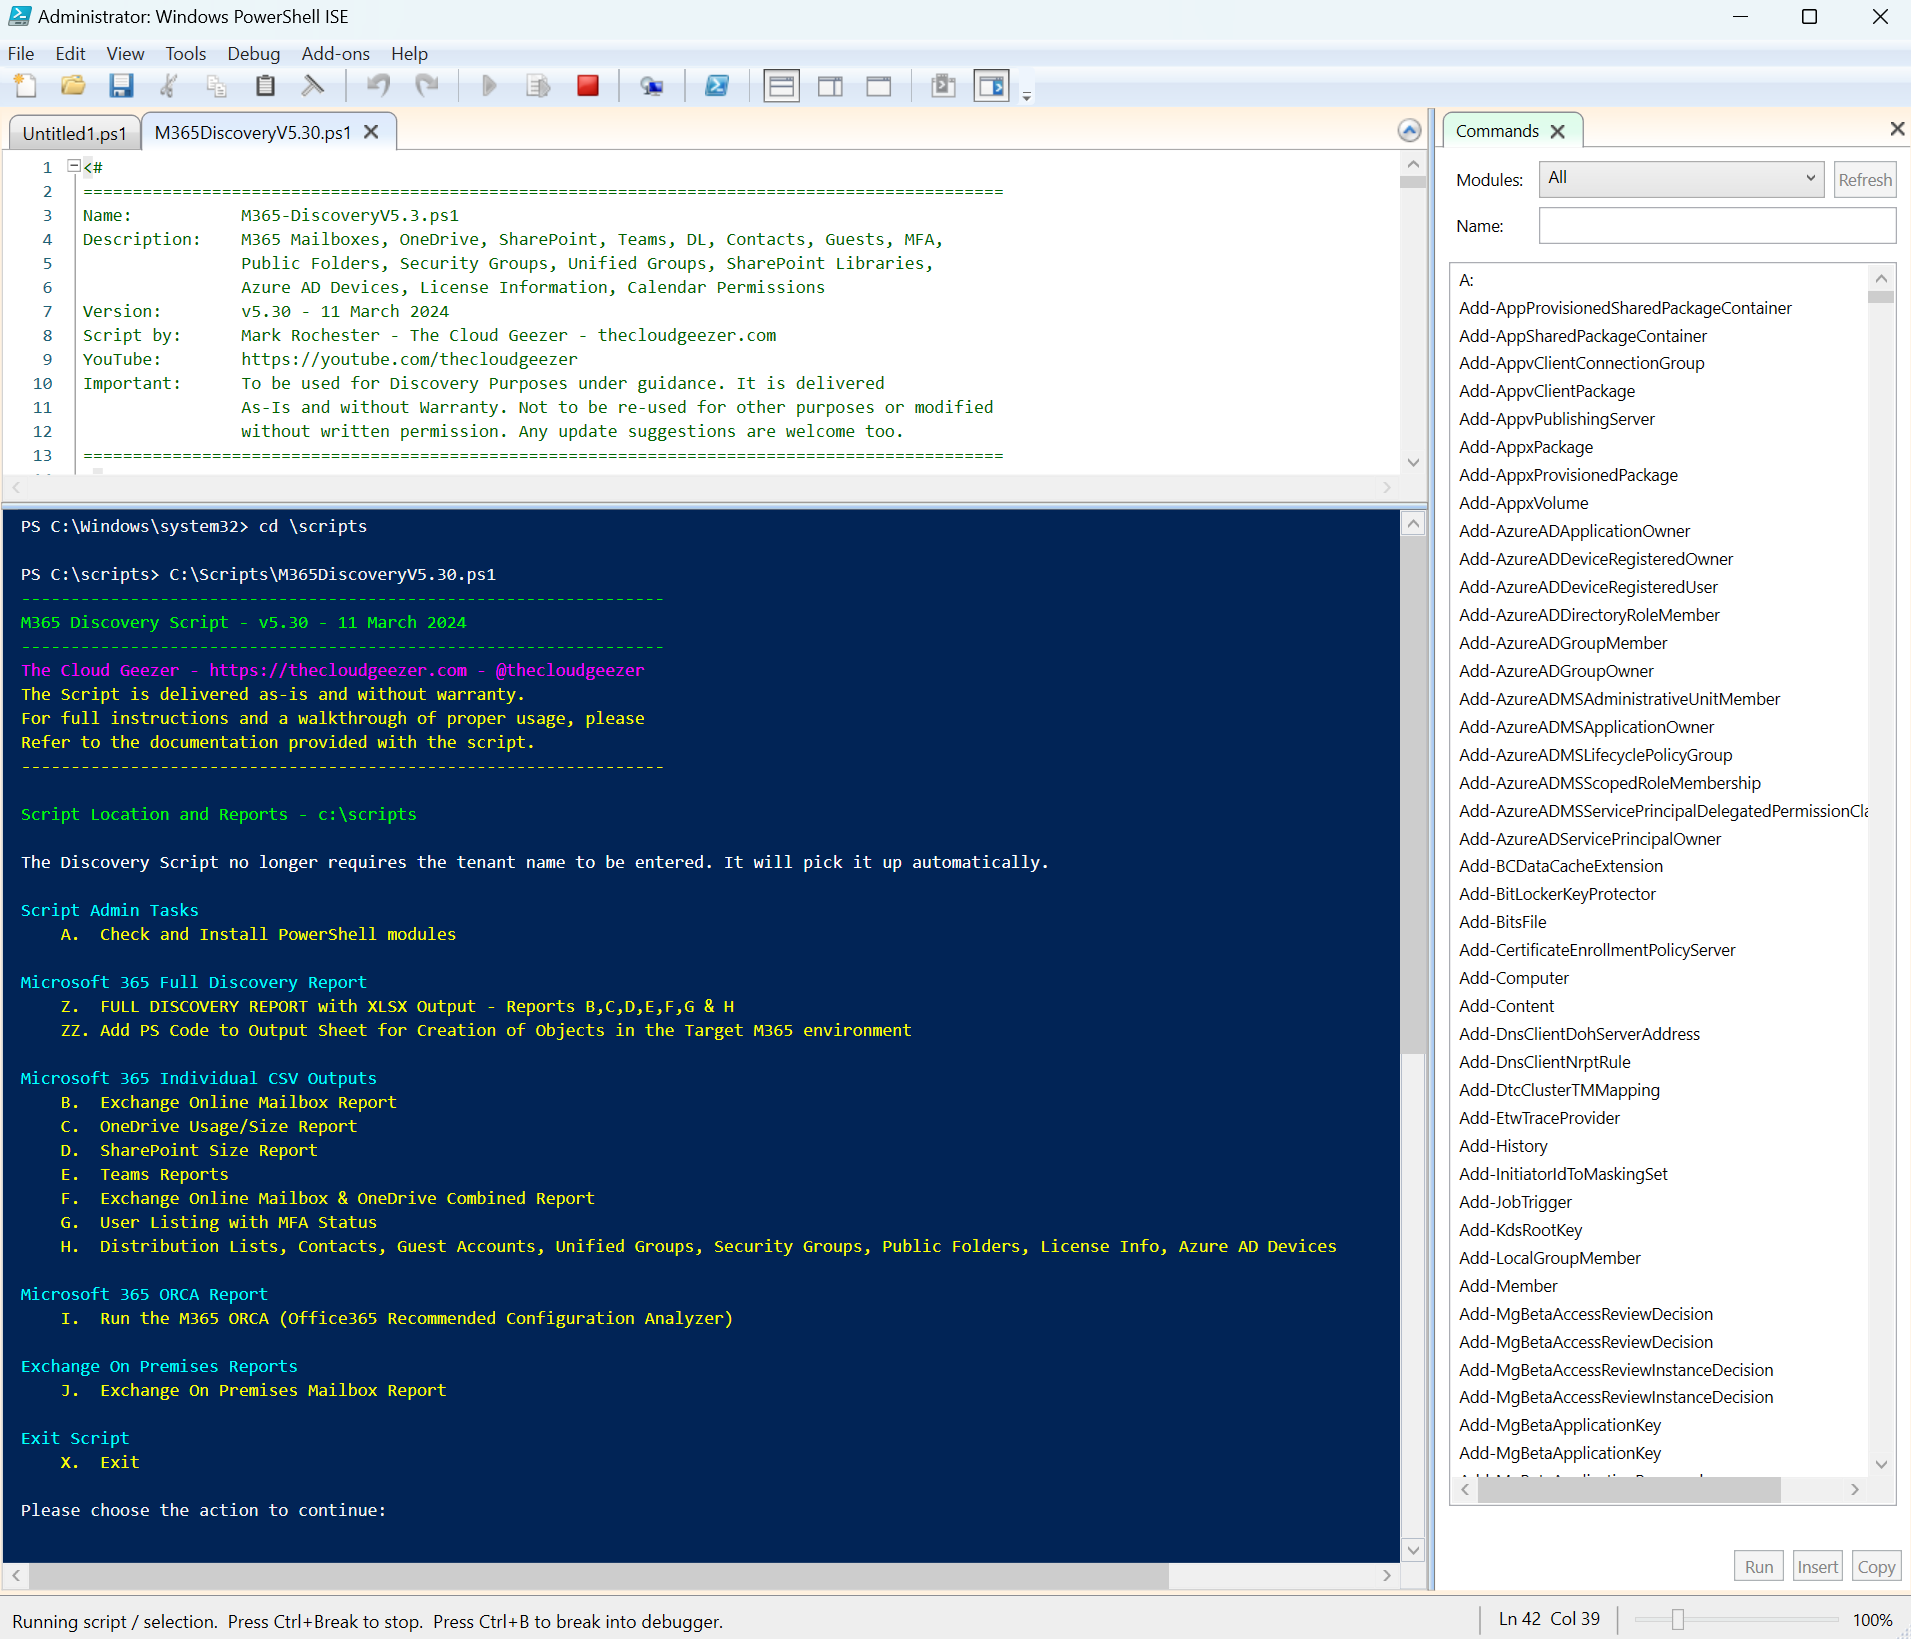Copy the selected command

(x=1875, y=1565)
